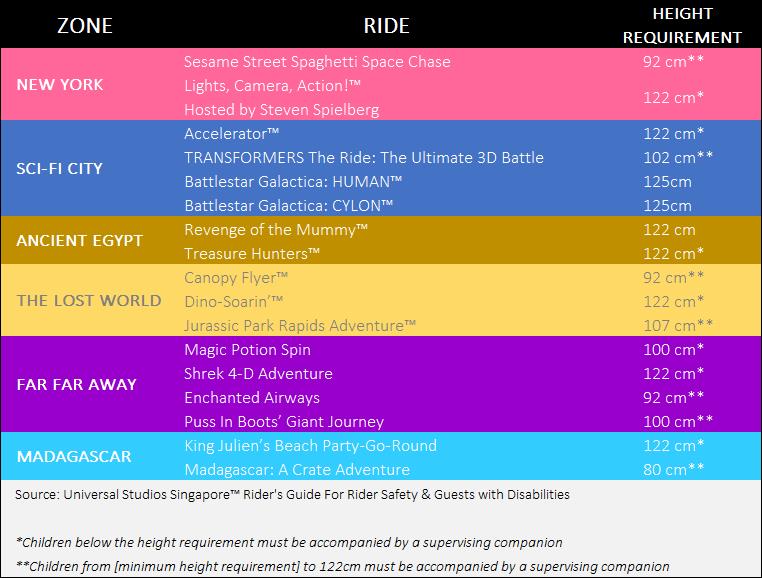The height and width of the screenshot is (578, 762).
Task: Click the Accelerator ride name
Action: click(x=231, y=134)
